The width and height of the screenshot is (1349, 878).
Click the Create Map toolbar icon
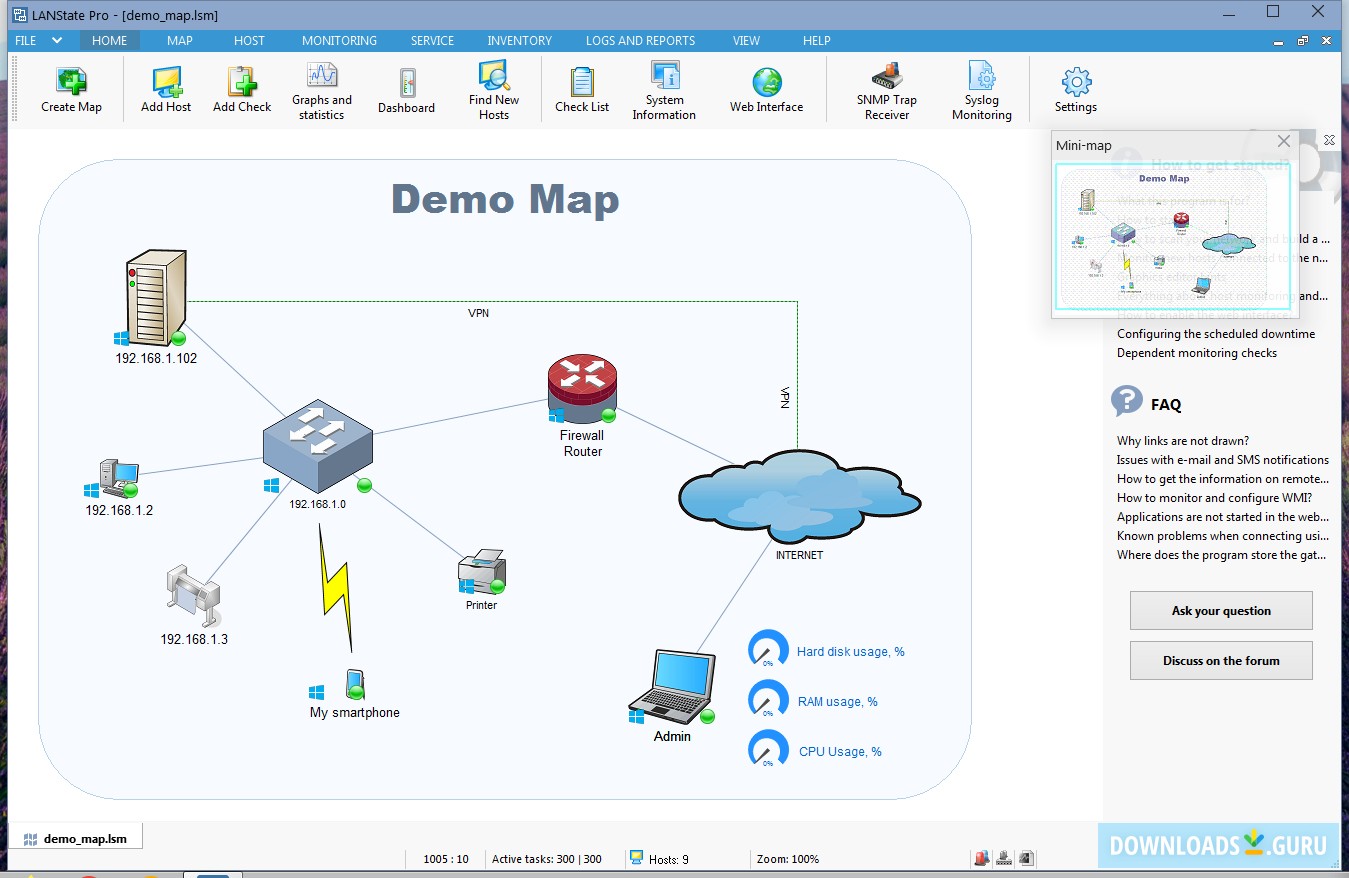(x=71, y=90)
